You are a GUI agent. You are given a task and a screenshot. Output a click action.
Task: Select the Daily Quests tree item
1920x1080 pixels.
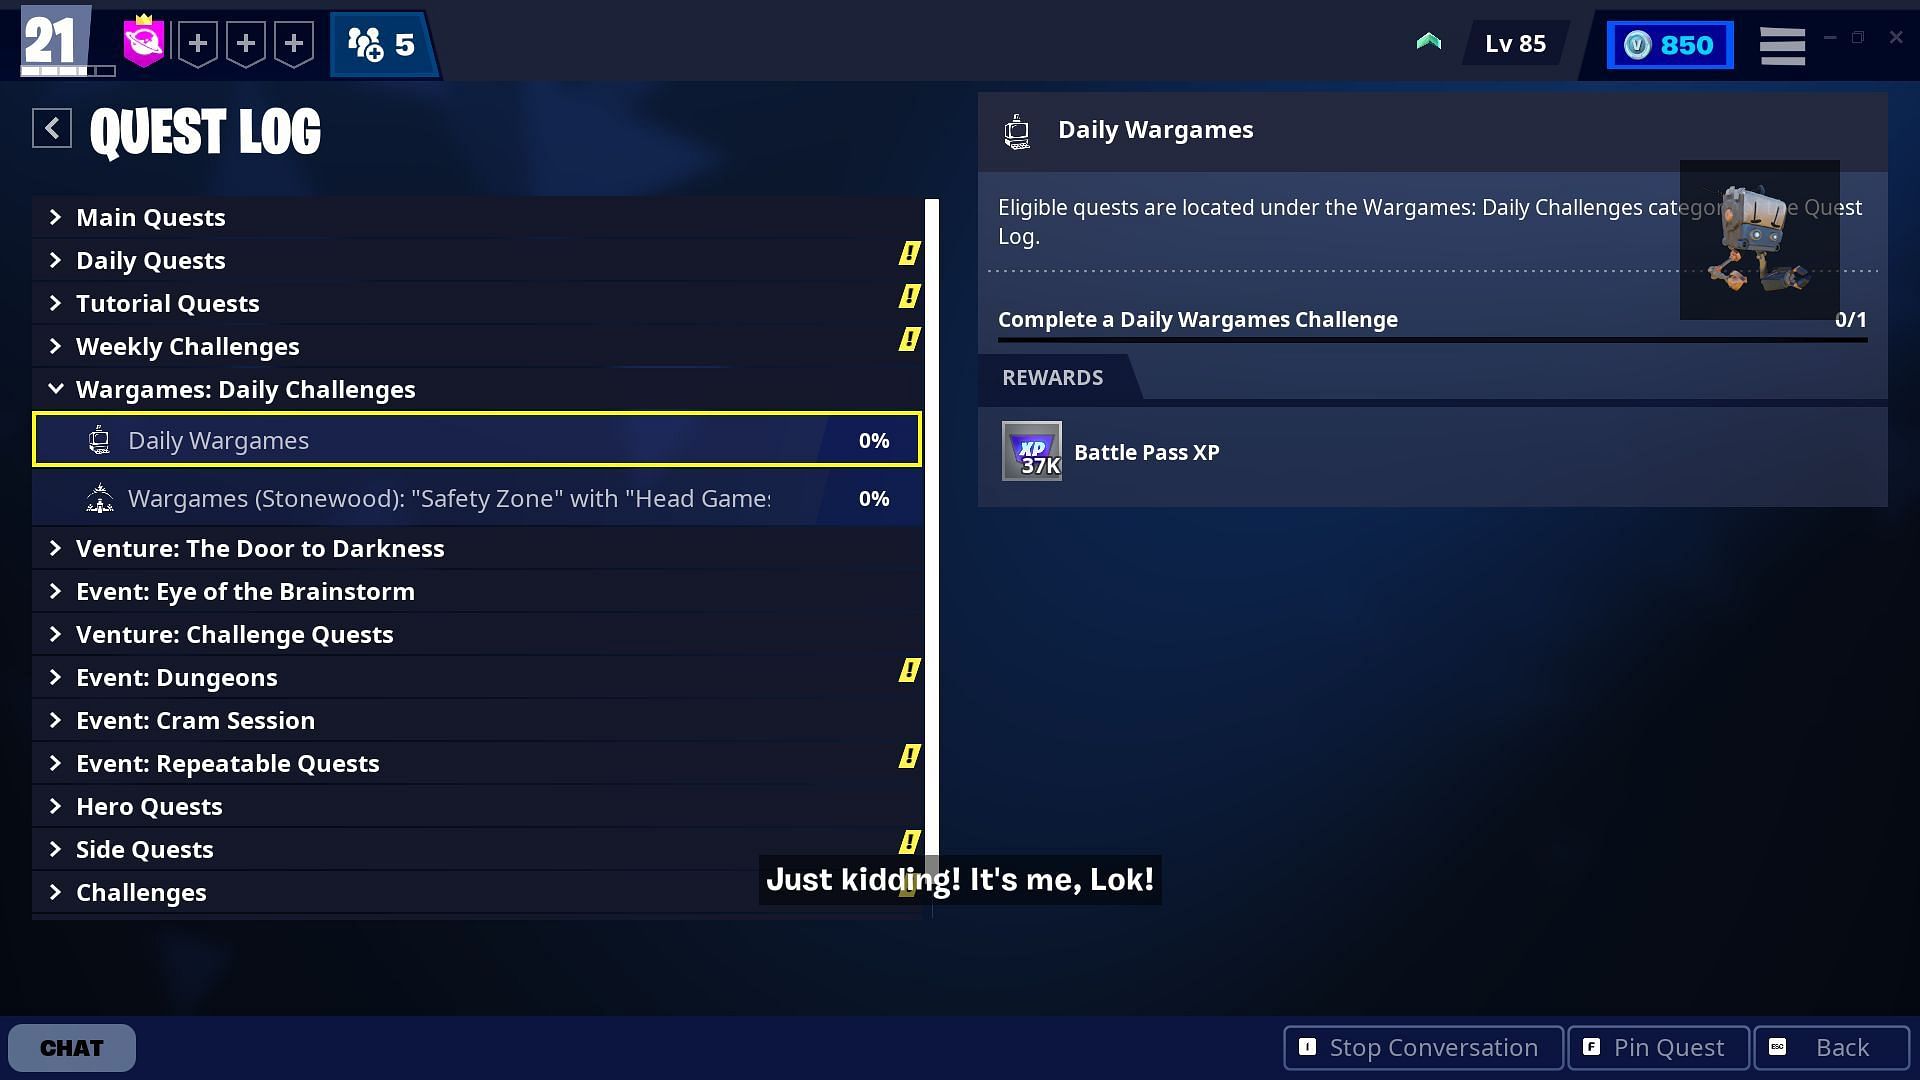pos(150,260)
